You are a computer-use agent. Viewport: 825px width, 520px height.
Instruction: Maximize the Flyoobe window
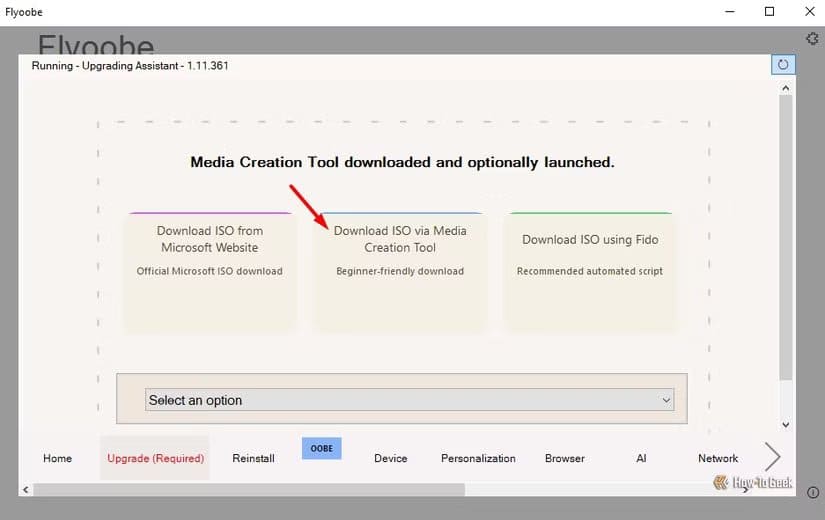point(769,12)
